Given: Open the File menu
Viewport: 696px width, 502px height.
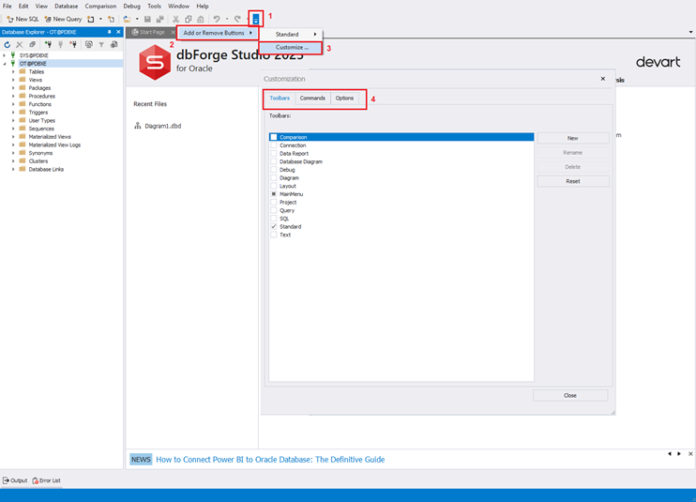Looking at the screenshot, I should coord(7,6).
